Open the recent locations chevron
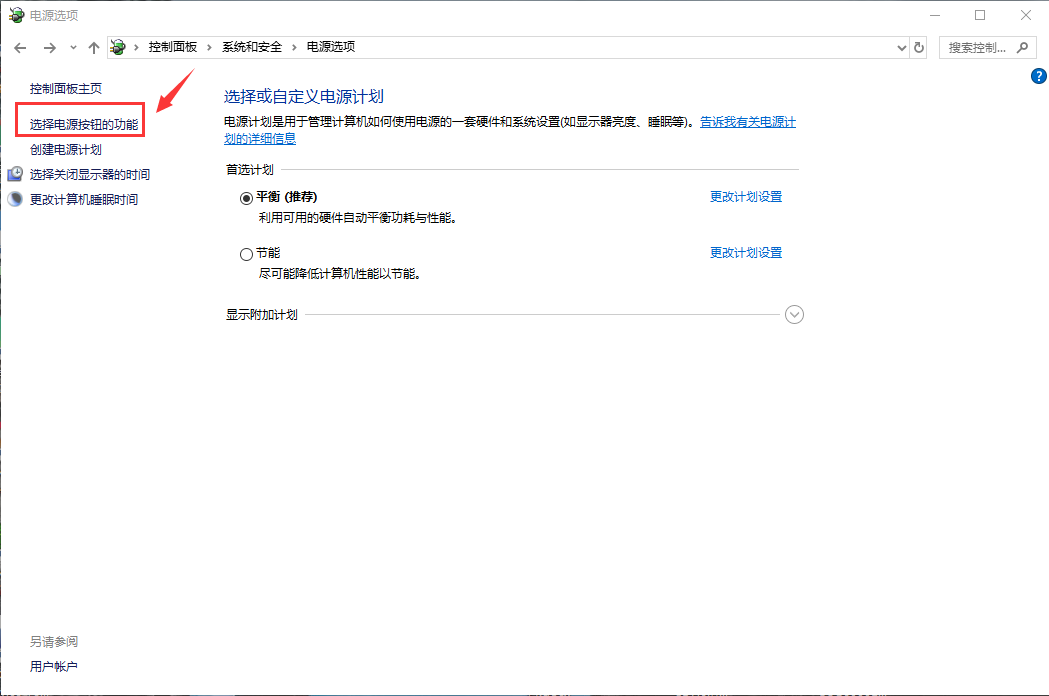Viewport: 1049px width, 696px height. 73,48
